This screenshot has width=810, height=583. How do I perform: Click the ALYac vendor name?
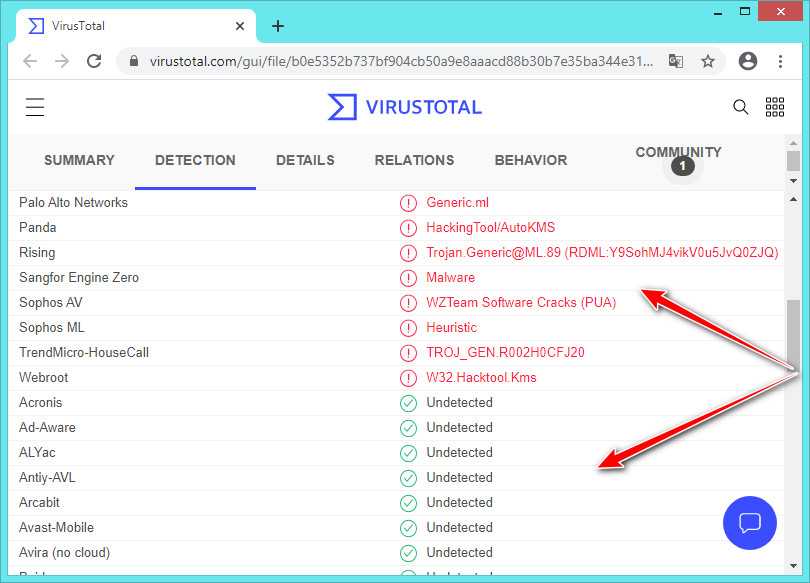tap(37, 452)
